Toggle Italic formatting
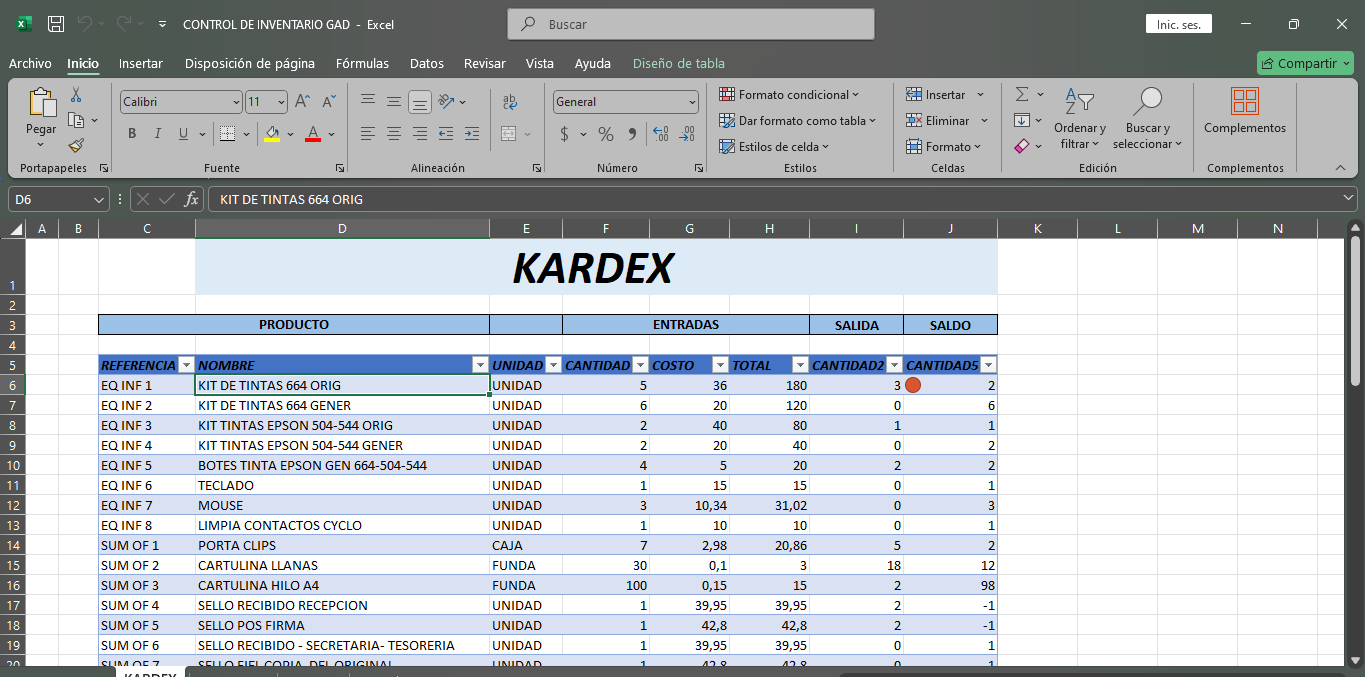The width and height of the screenshot is (1365, 677). coord(157,133)
